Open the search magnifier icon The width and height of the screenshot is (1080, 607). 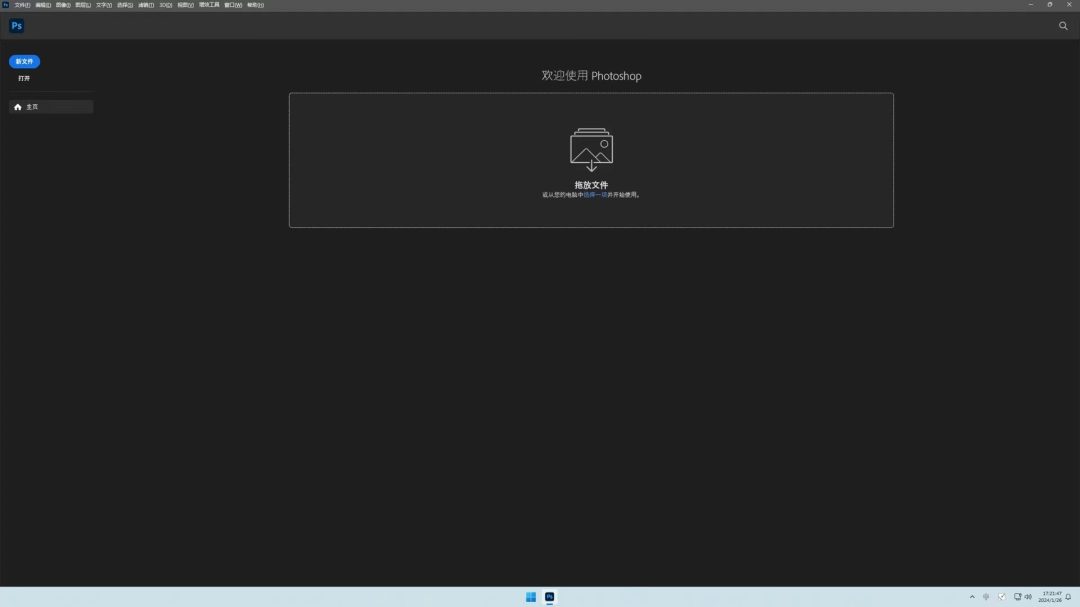pyautogui.click(x=1063, y=25)
